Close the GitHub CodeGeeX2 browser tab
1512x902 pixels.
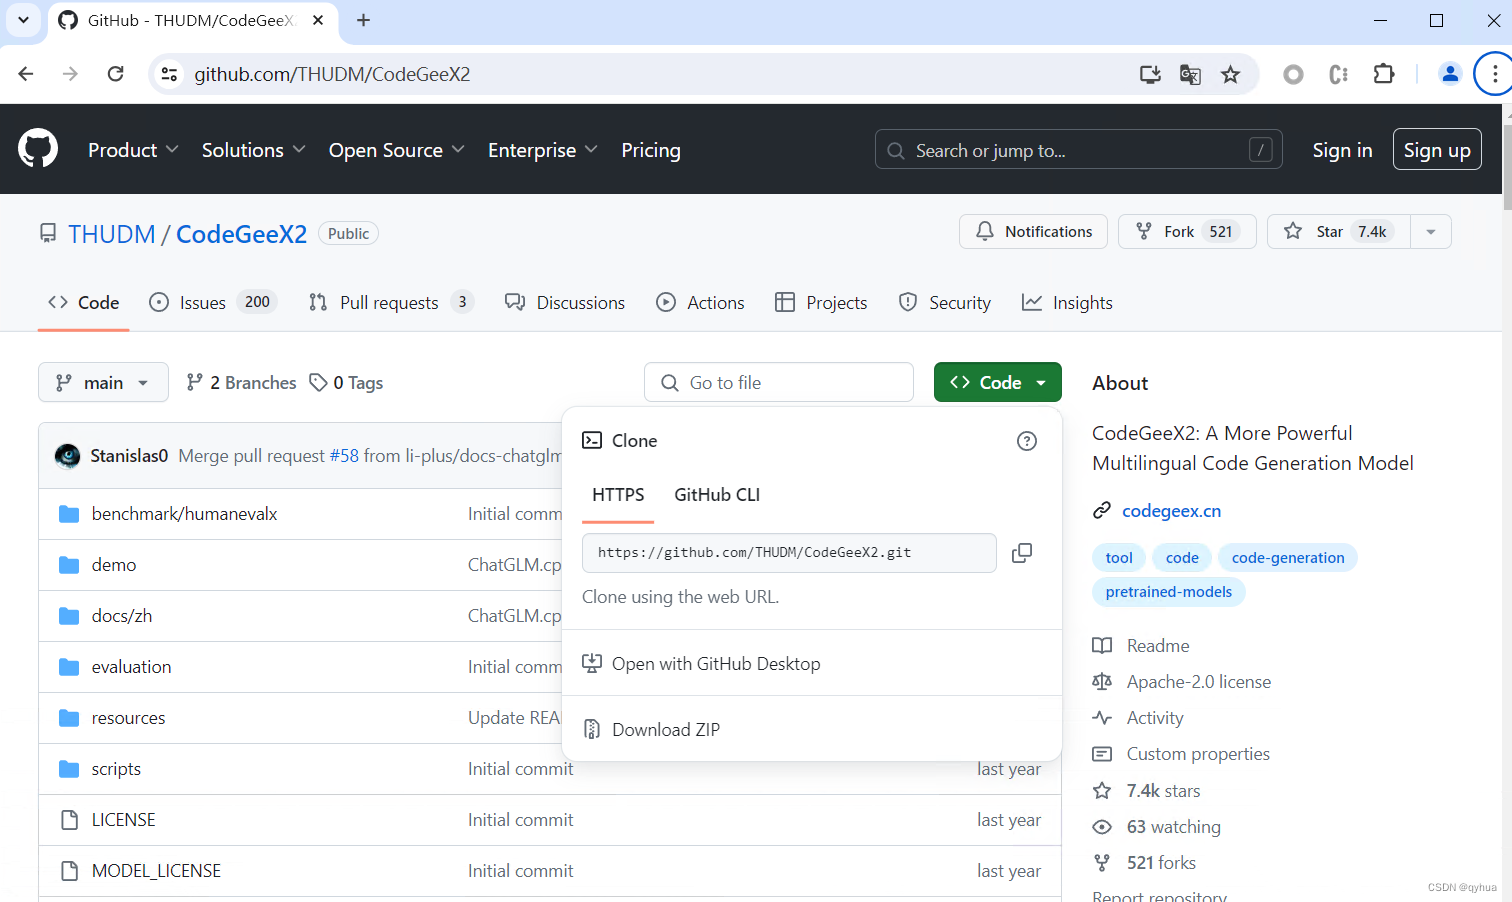[x=318, y=20]
